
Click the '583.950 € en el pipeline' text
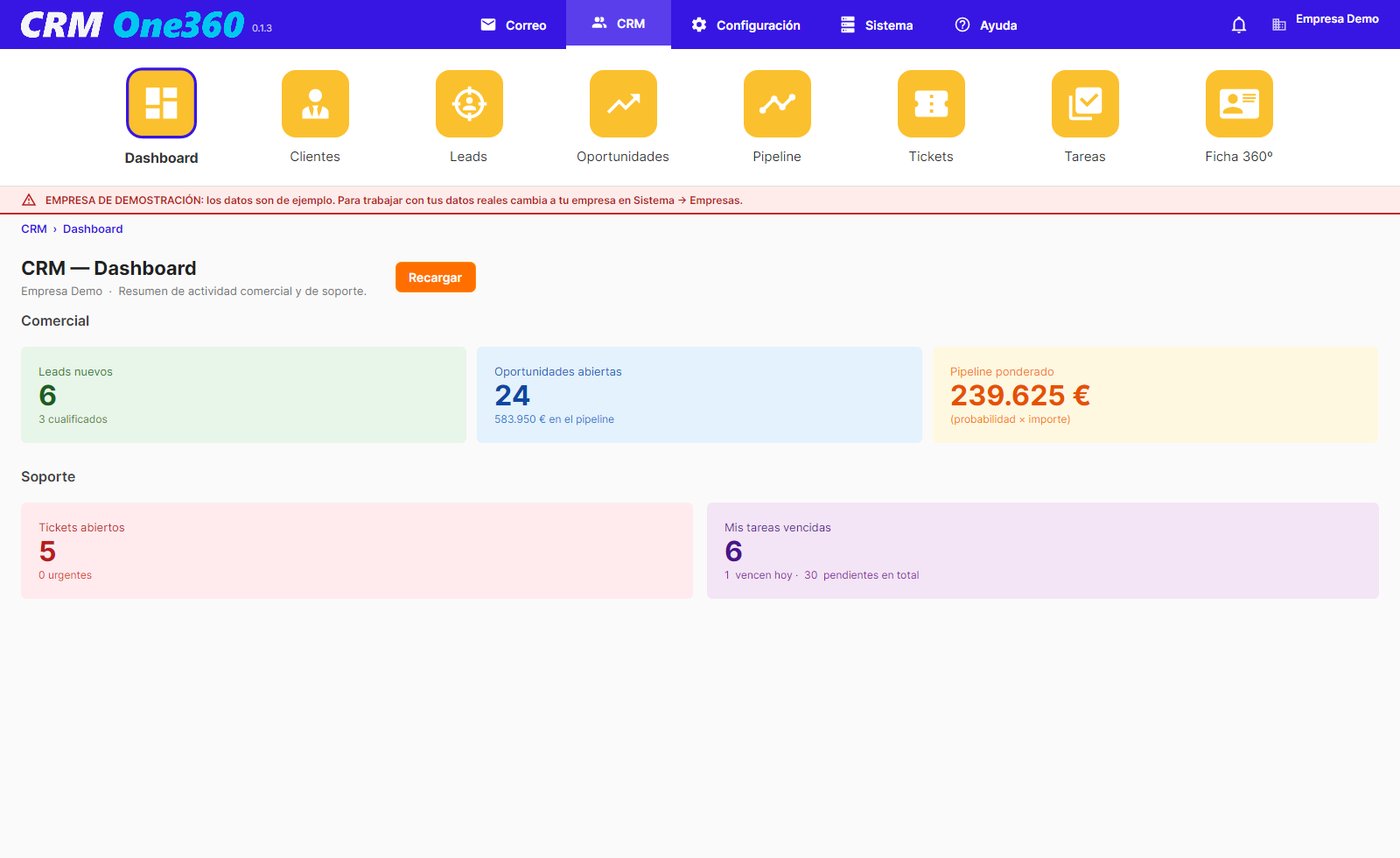click(554, 419)
